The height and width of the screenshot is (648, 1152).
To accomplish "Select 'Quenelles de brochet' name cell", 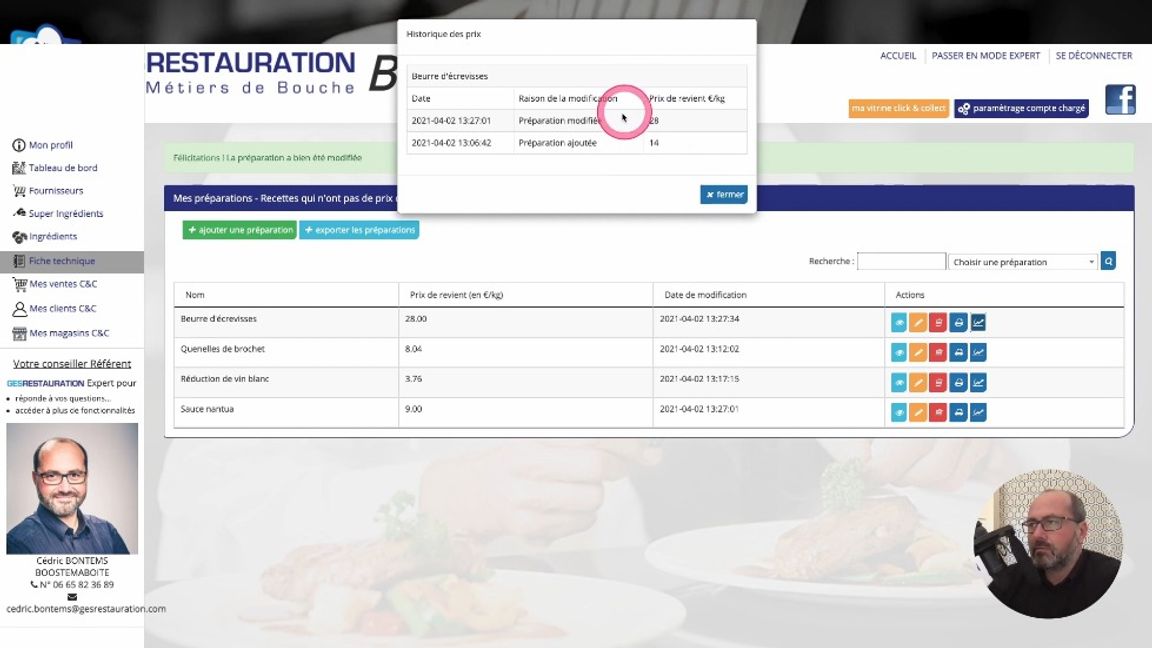I will coord(287,353).
